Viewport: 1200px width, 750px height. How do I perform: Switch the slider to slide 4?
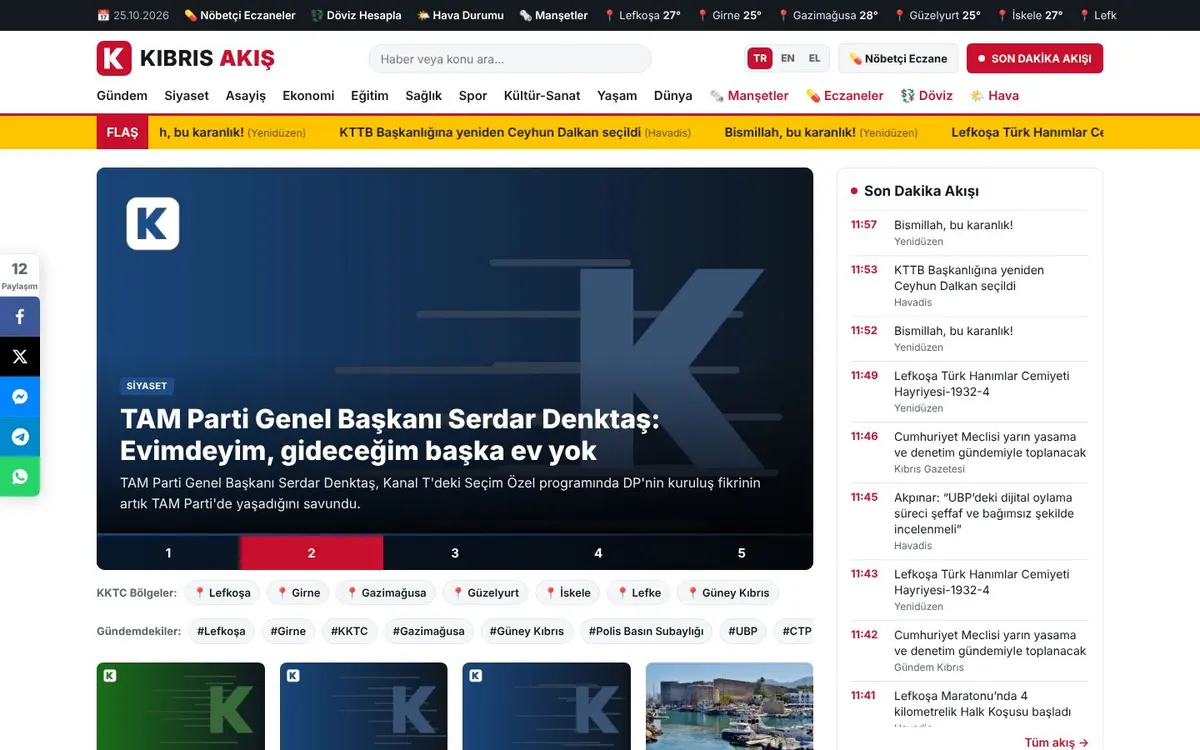(x=598, y=553)
